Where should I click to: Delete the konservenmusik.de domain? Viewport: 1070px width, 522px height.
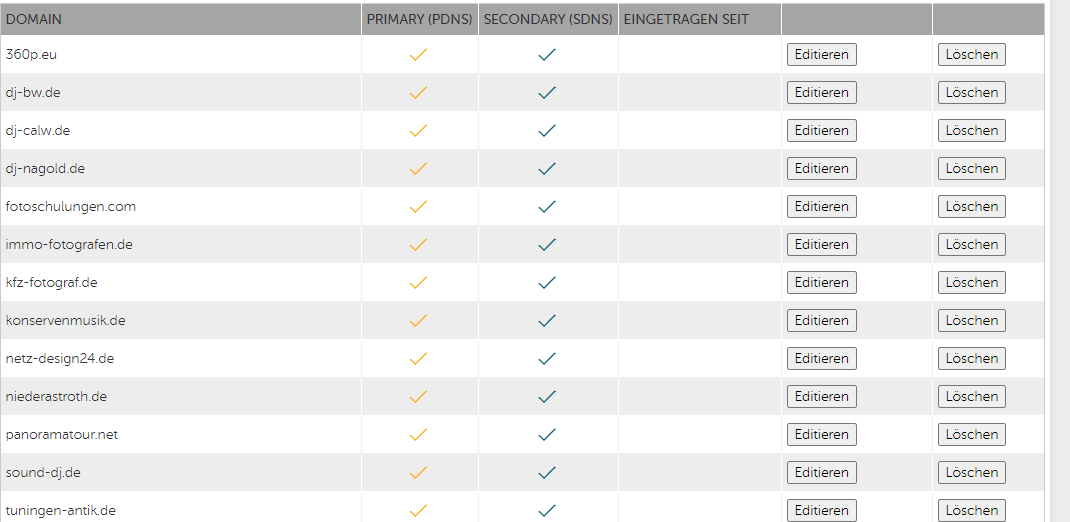click(971, 321)
